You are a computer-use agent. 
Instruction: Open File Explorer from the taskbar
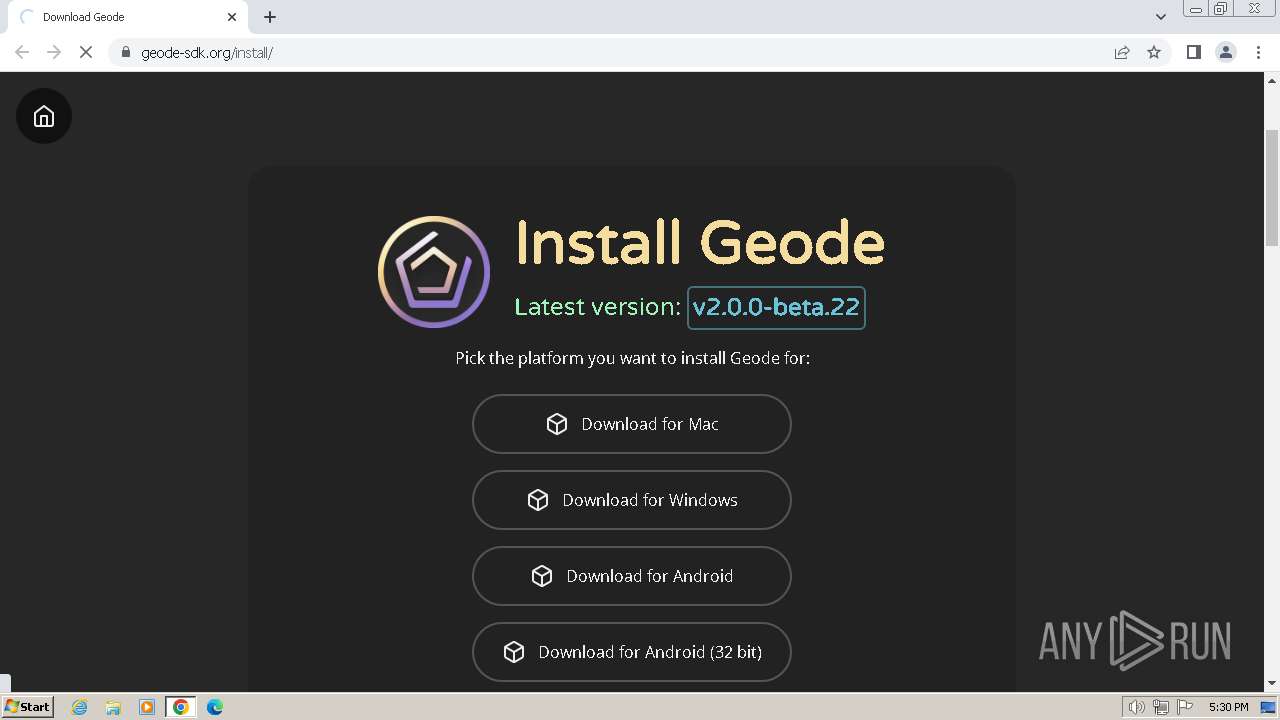(x=113, y=707)
